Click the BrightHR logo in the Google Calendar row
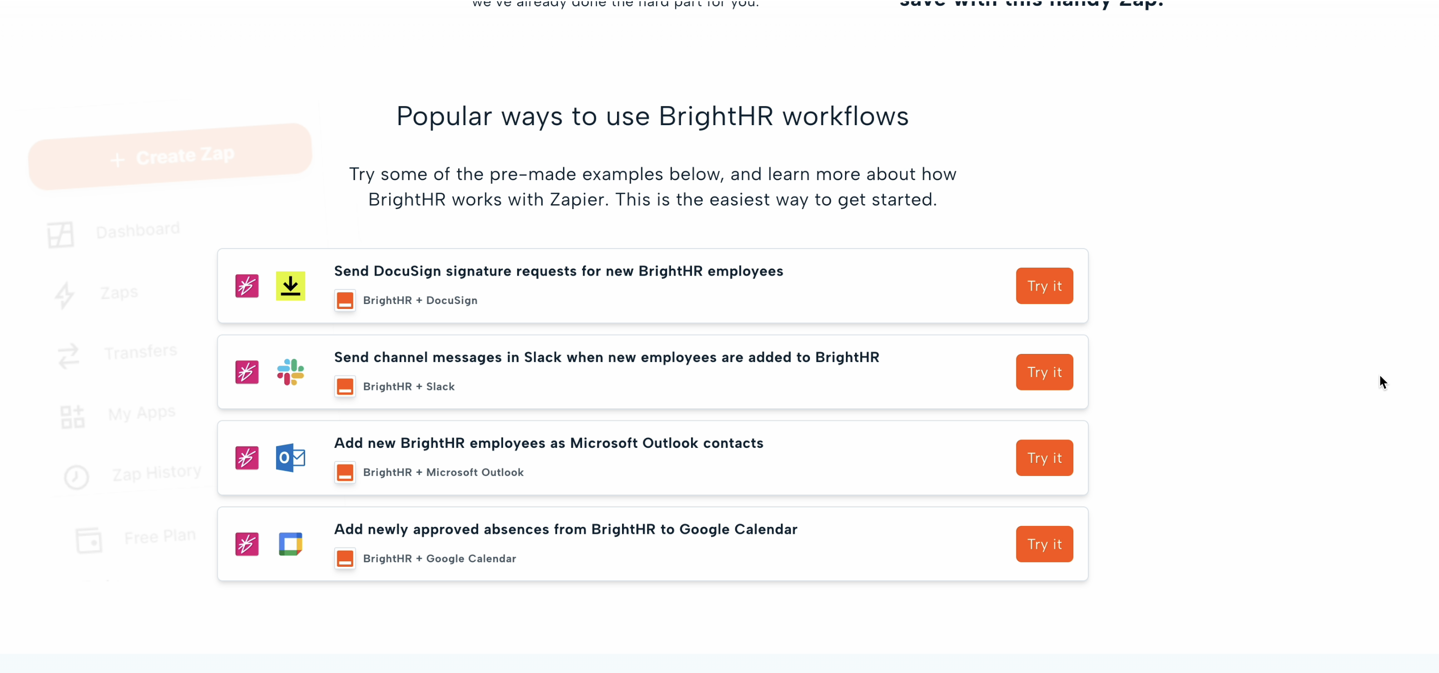The height and width of the screenshot is (673, 1439). (x=345, y=558)
